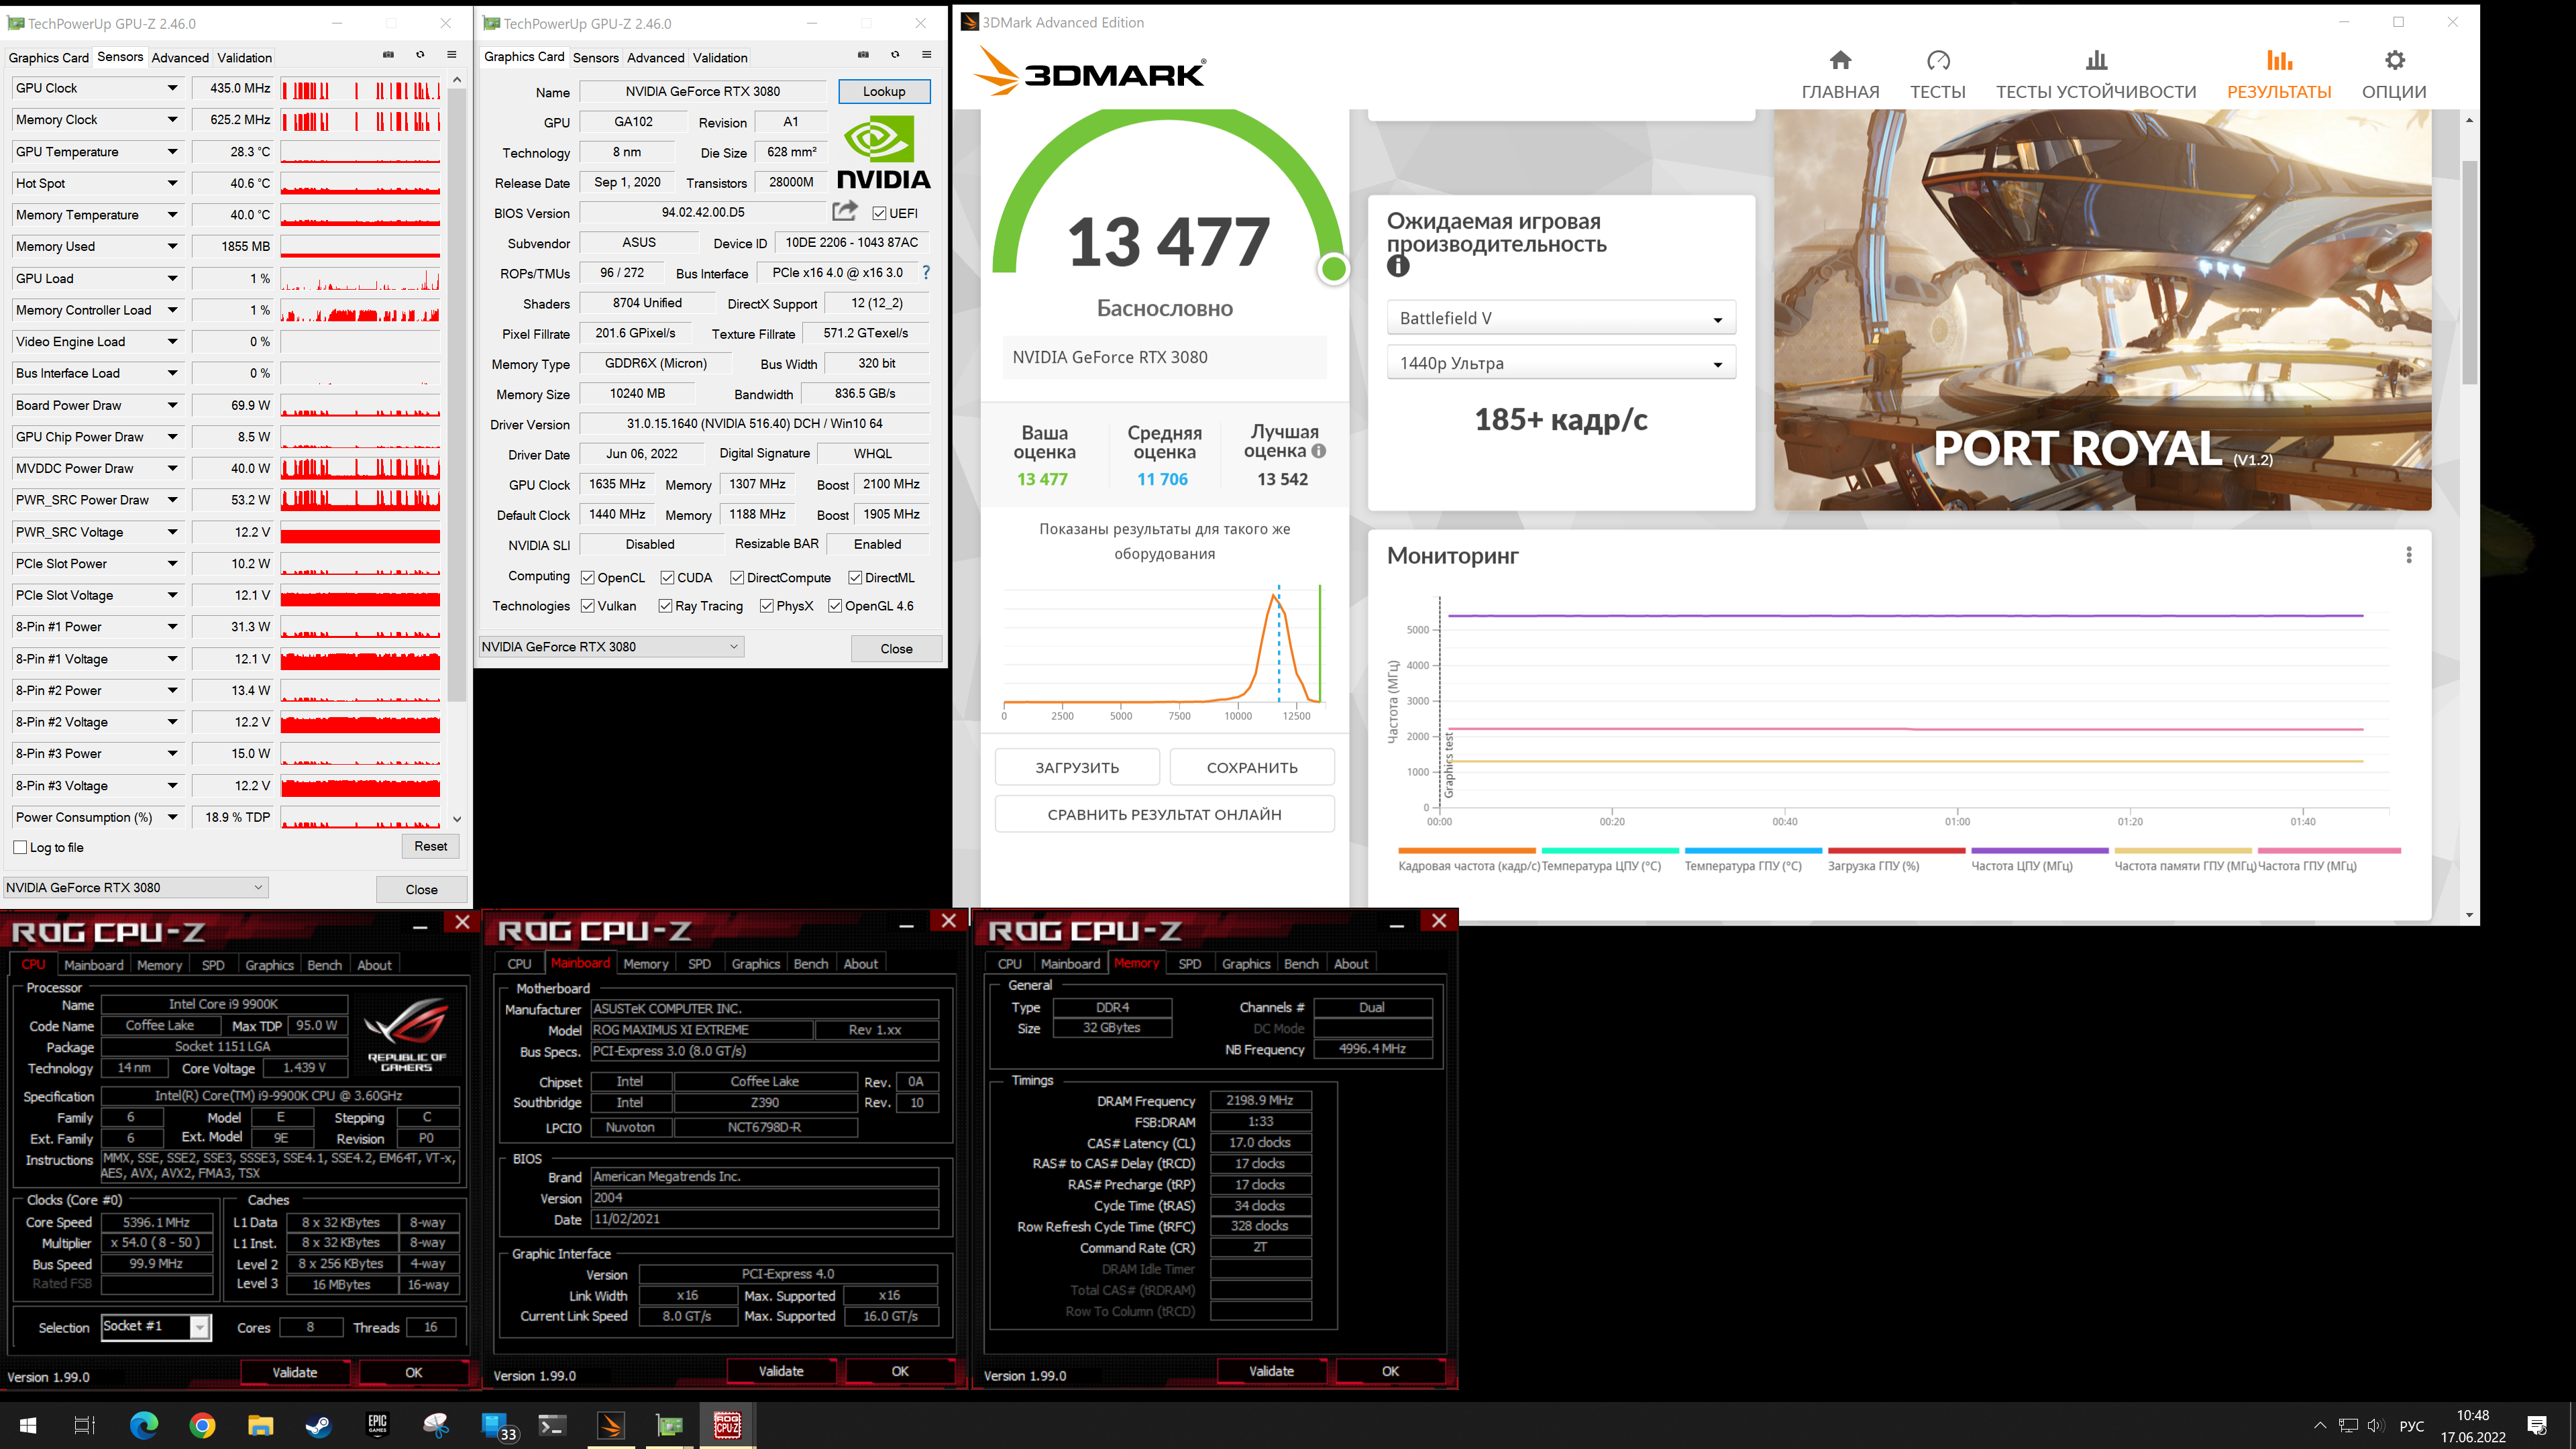Image resolution: width=2576 pixels, height=1449 pixels.
Task: Open ТЕСТЫ УСТОЙЧИВОСТИ section in 3DMark
Action: coord(2096,75)
